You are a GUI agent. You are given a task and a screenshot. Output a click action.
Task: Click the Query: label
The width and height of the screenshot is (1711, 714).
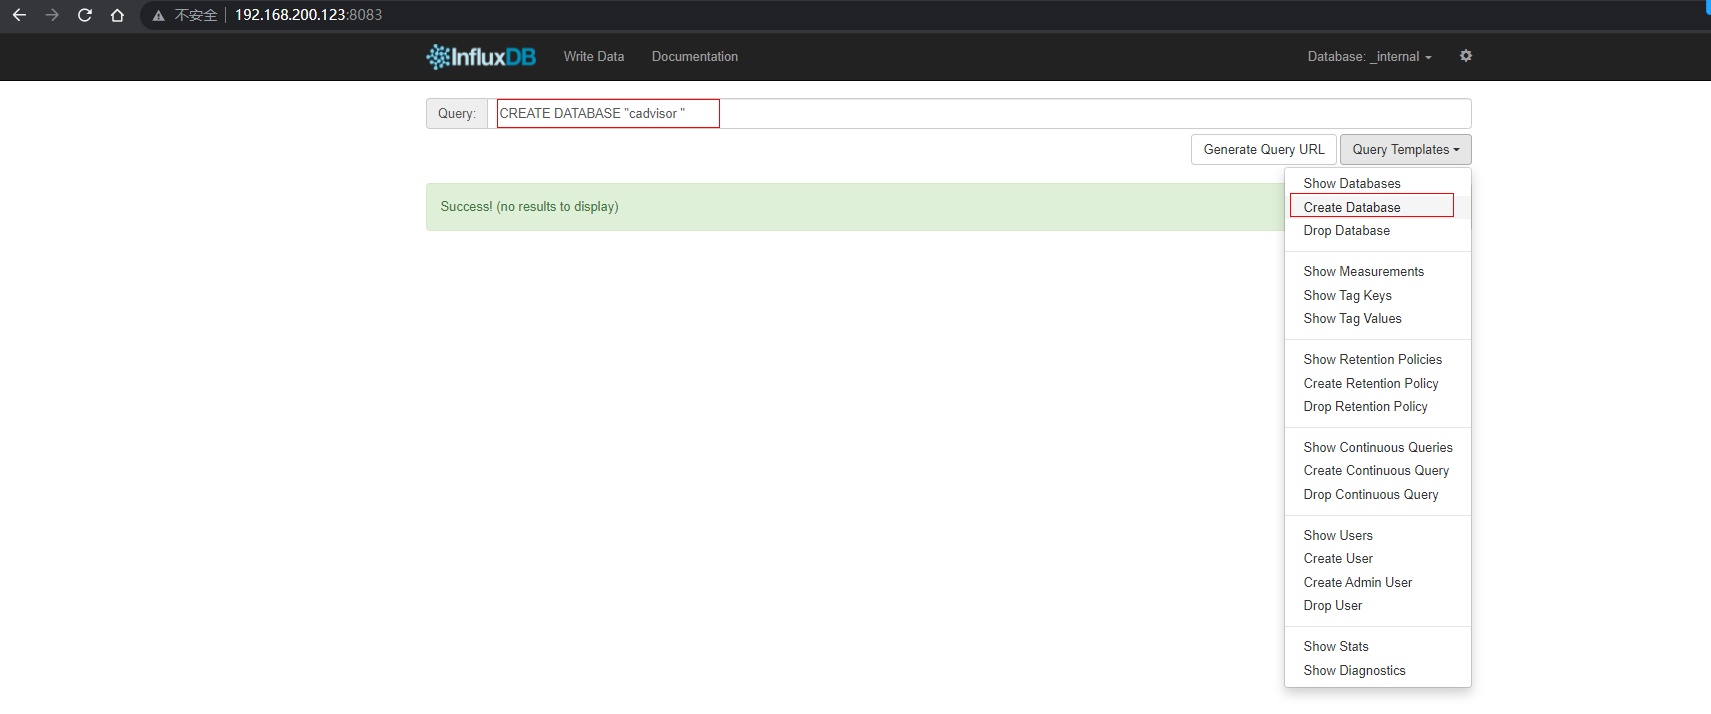pyautogui.click(x=457, y=113)
